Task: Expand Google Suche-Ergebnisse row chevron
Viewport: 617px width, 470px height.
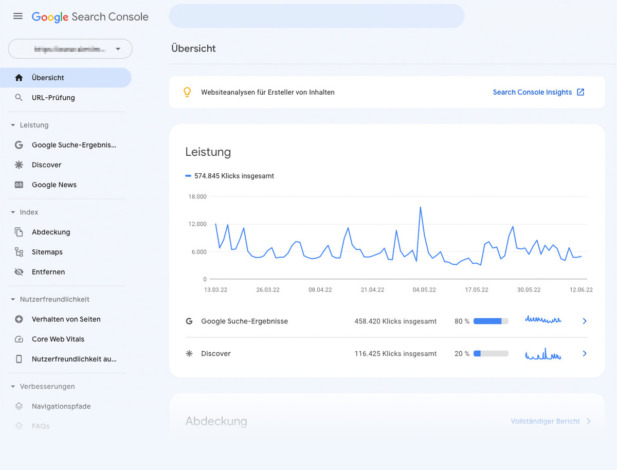Action: (x=584, y=321)
